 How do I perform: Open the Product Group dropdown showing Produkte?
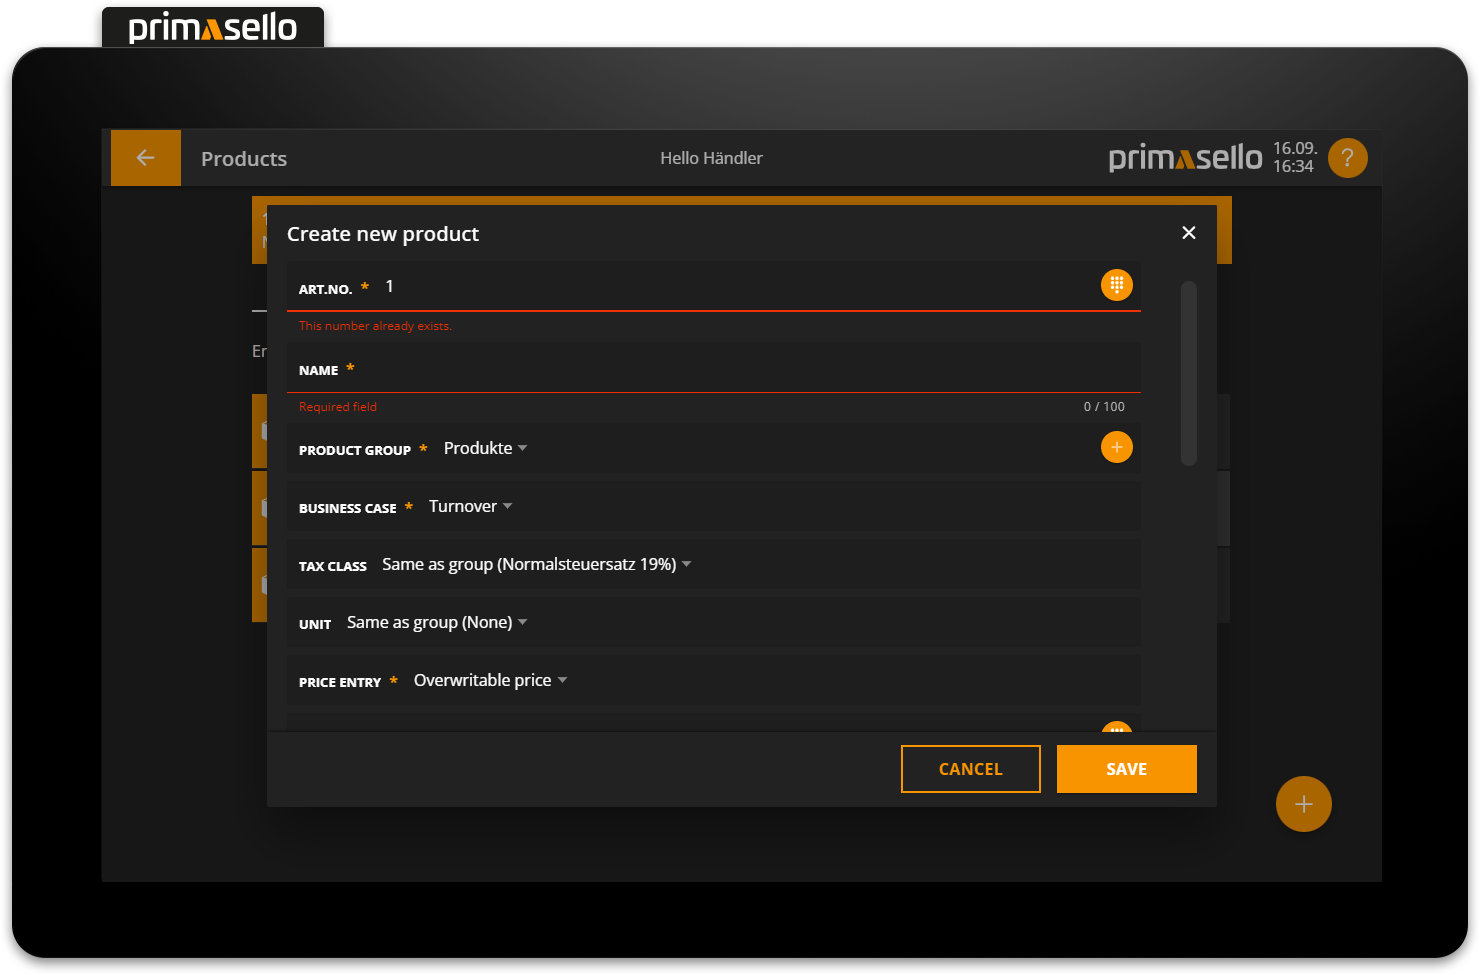(x=486, y=447)
